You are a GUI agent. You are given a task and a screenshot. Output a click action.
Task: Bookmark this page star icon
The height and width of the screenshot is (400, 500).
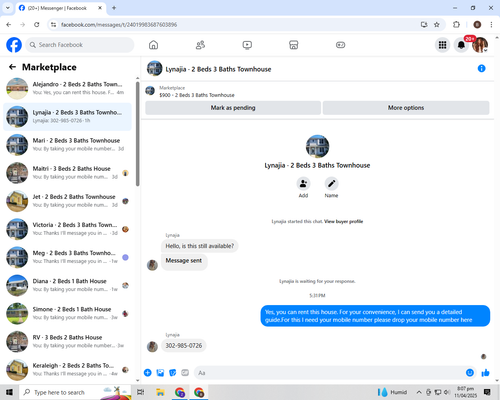tap(437, 25)
